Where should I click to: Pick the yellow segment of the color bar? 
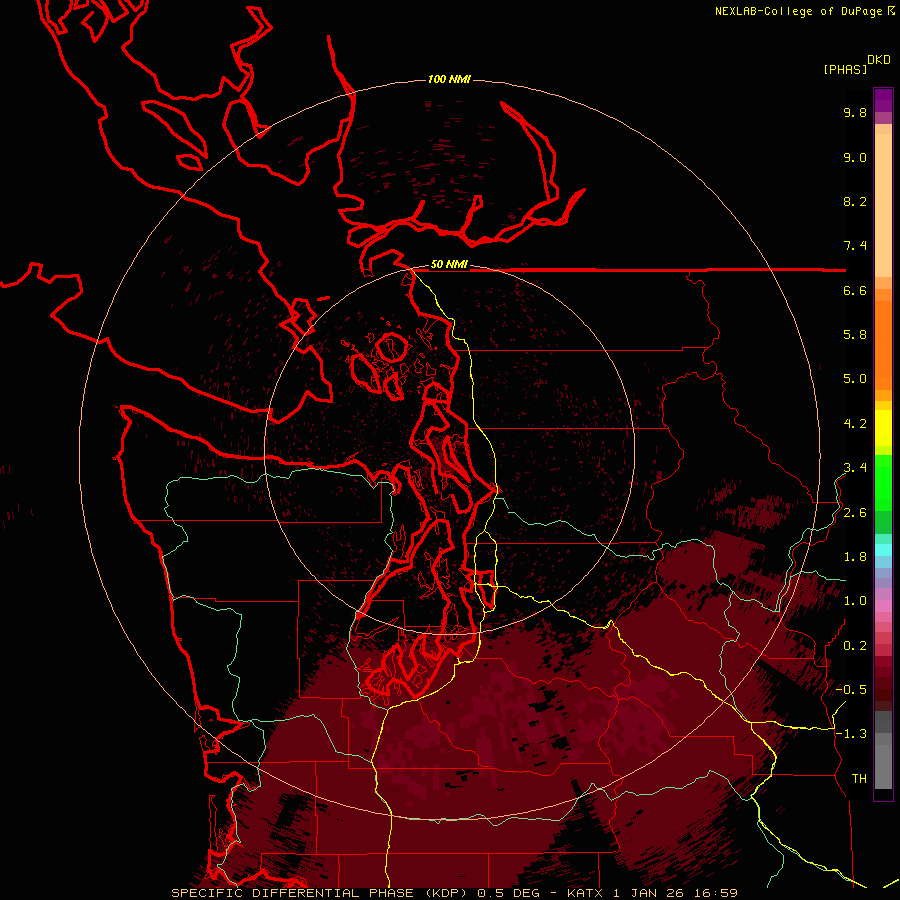pyautogui.click(x=883, y=428)
